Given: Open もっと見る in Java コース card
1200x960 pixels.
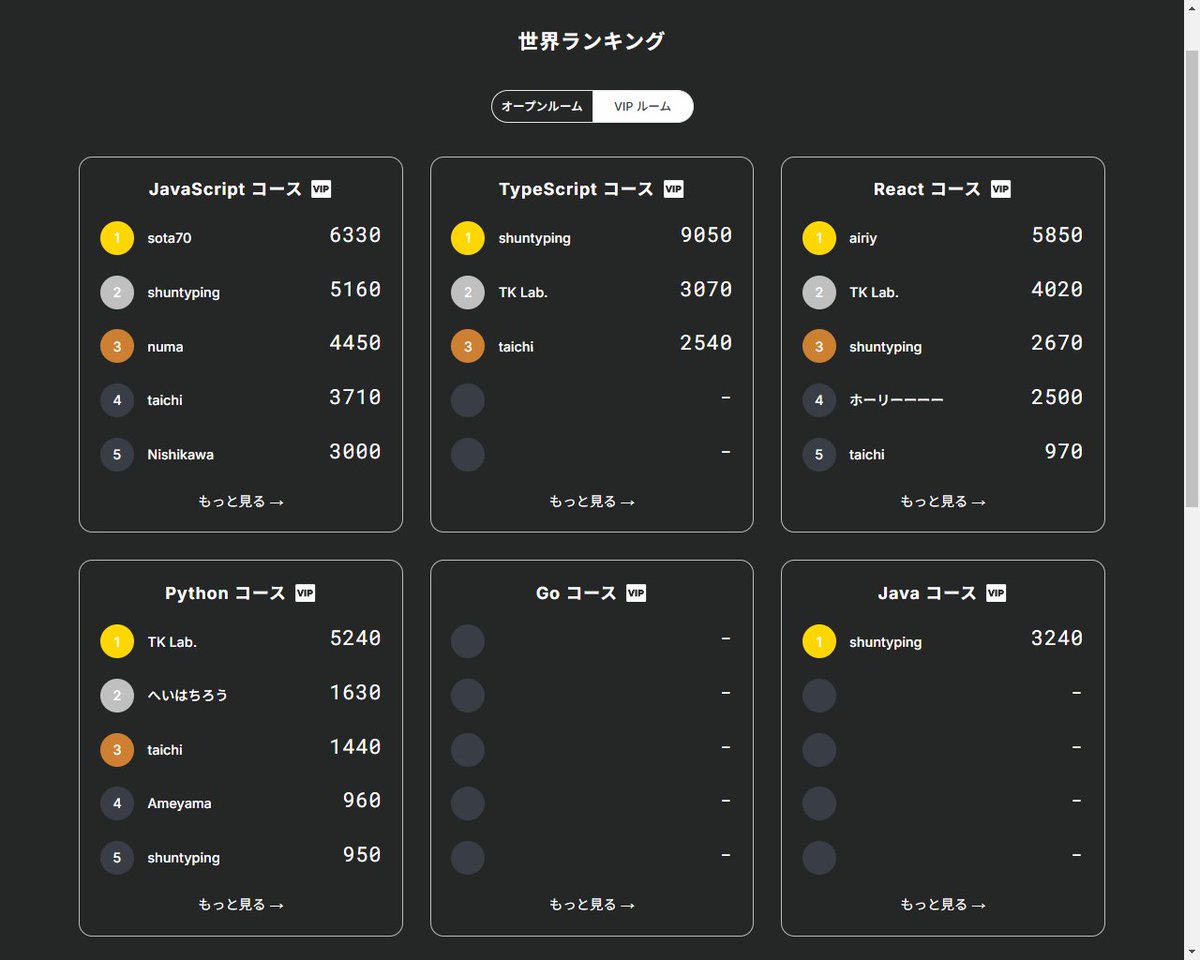Looking at the screenshot, I should (x=943, y=905).
